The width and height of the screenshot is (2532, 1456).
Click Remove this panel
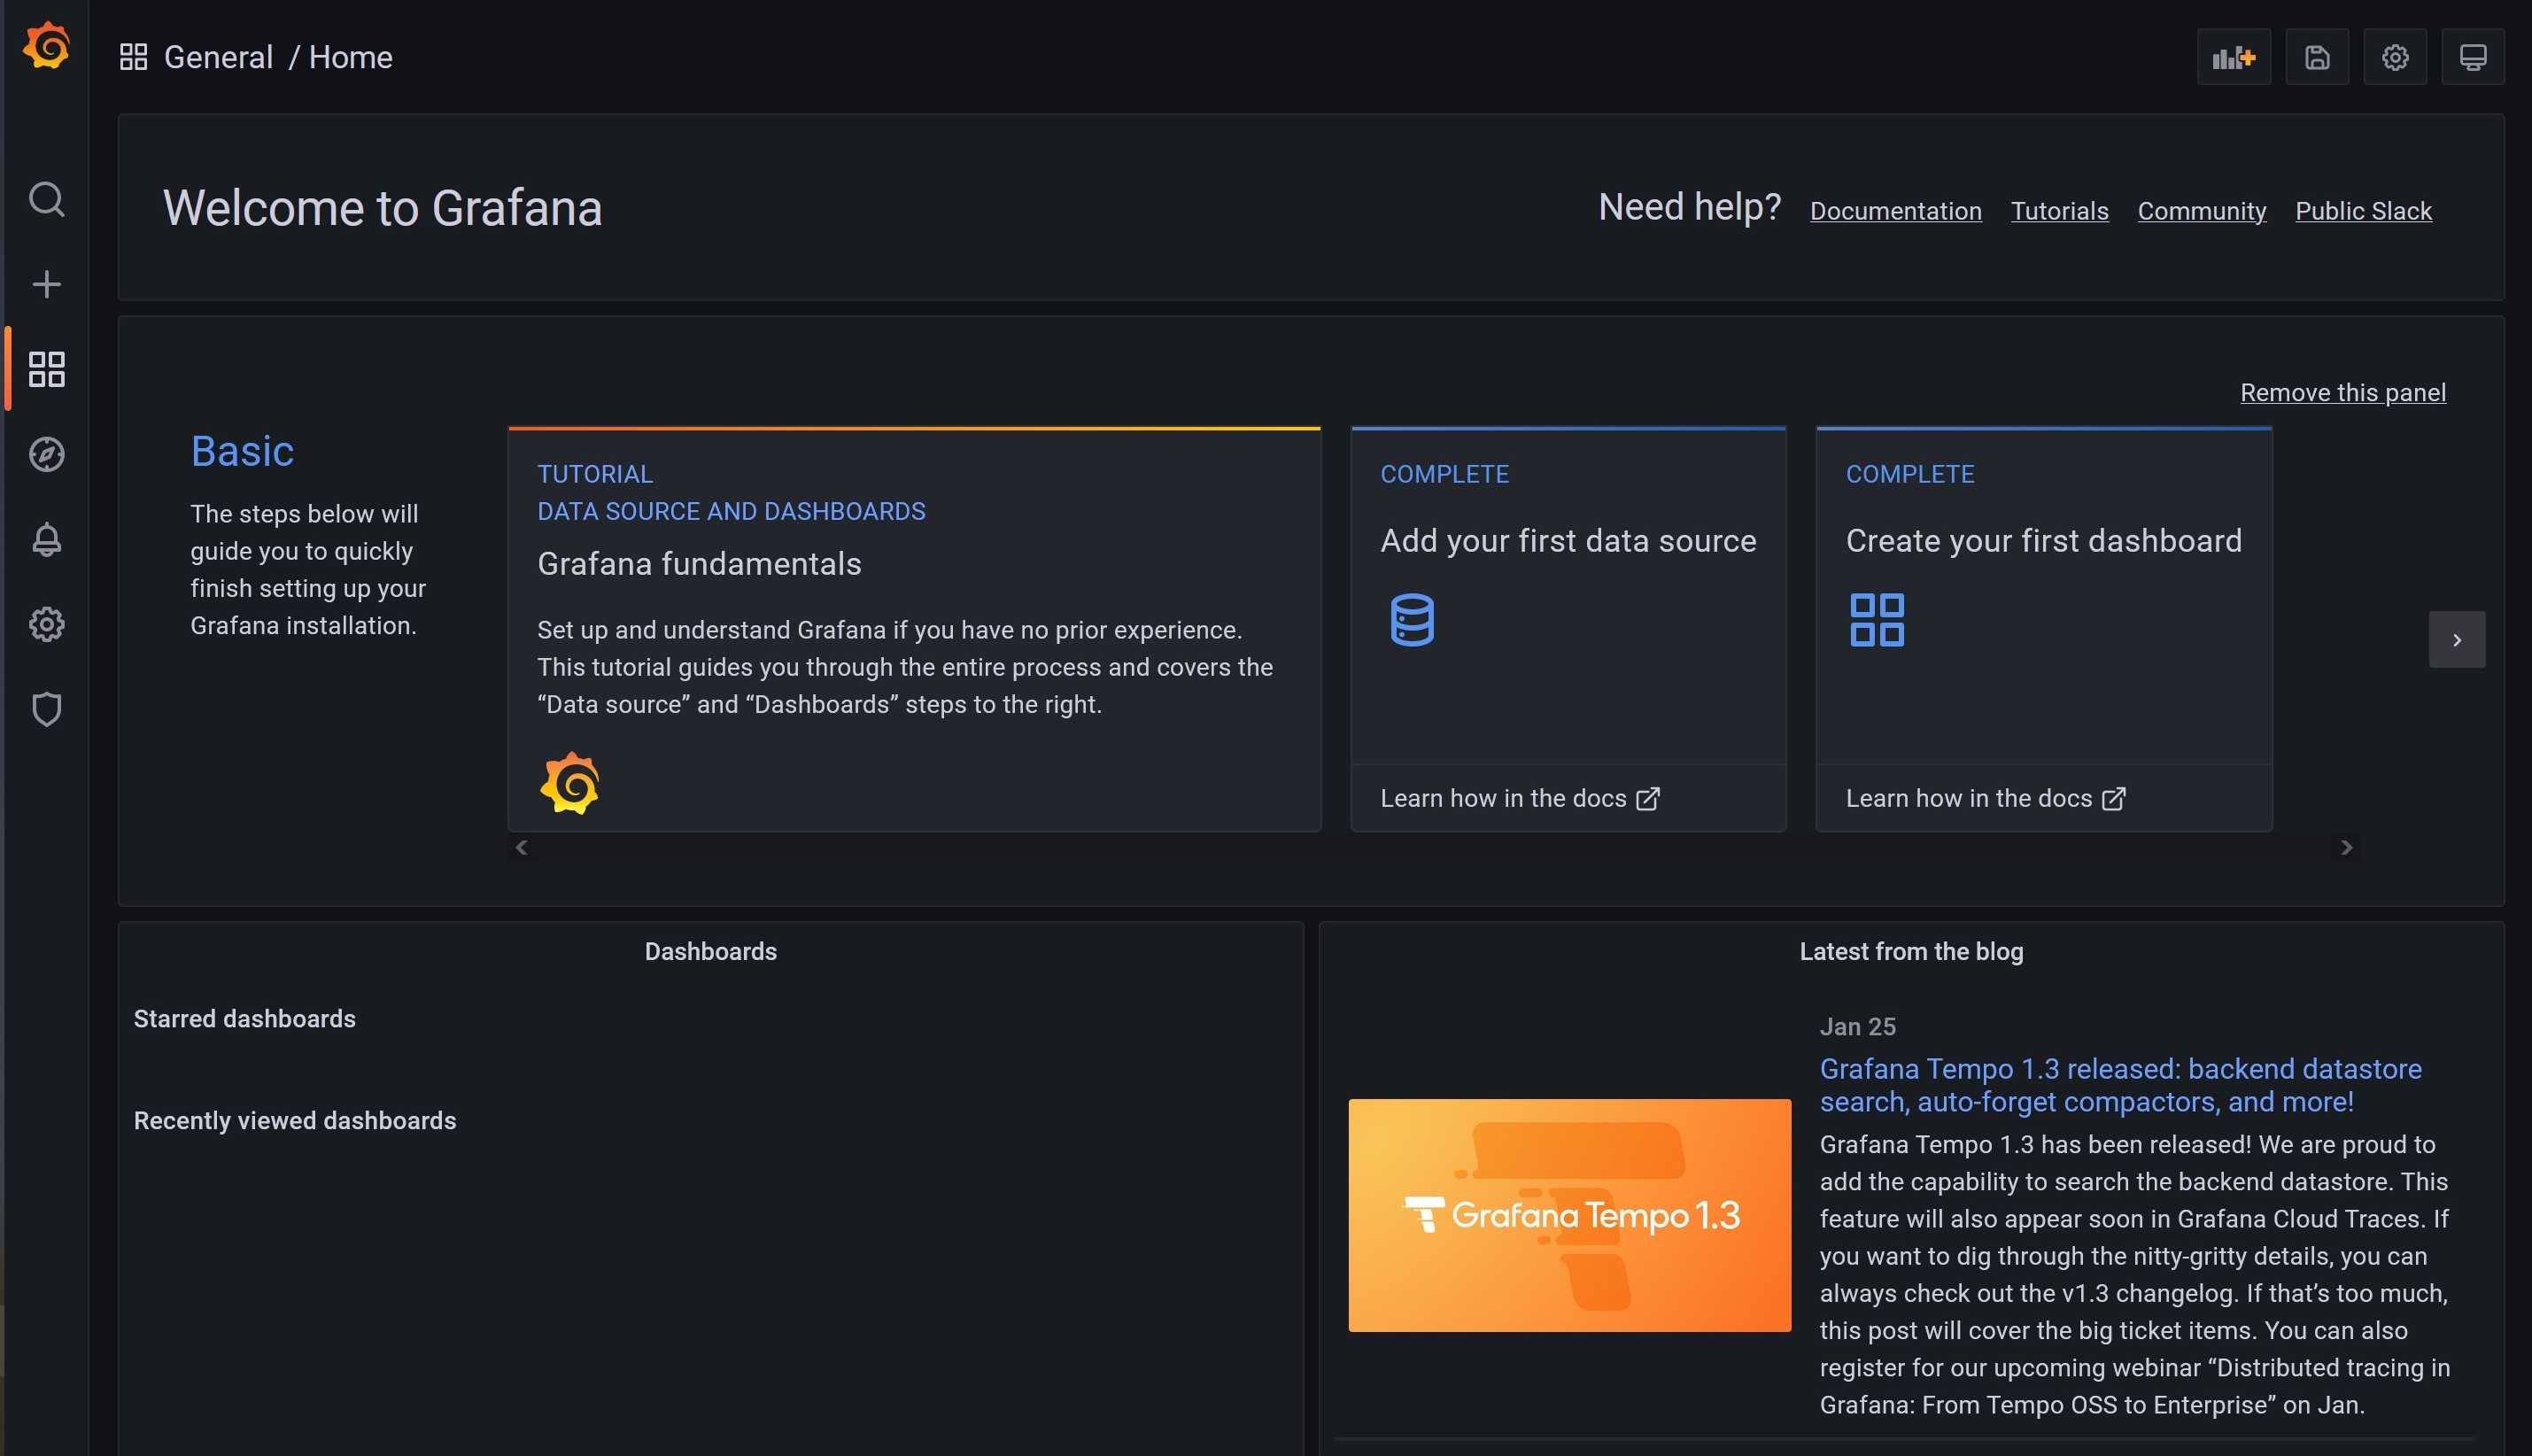coord(2343,392)
